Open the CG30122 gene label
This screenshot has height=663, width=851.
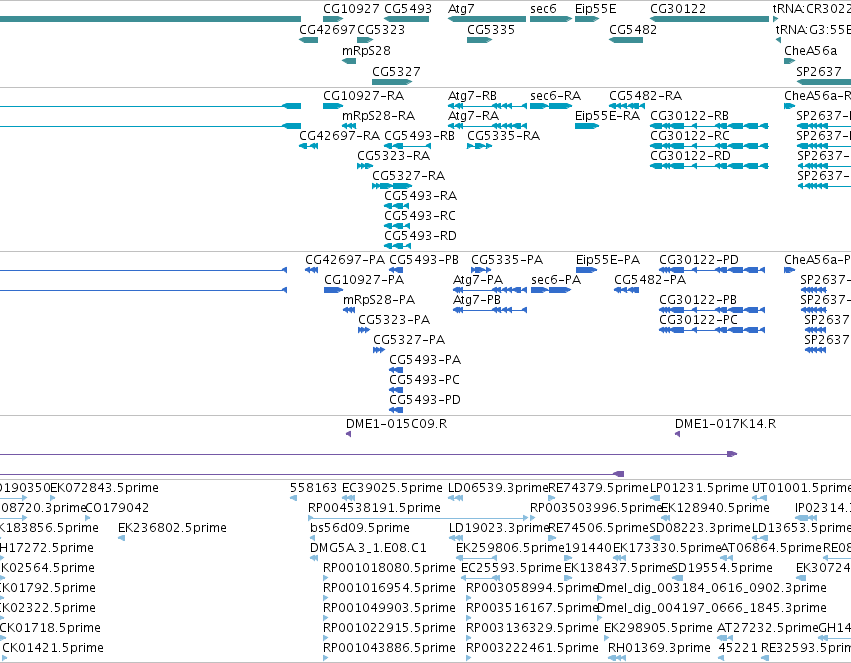(678, 9)
